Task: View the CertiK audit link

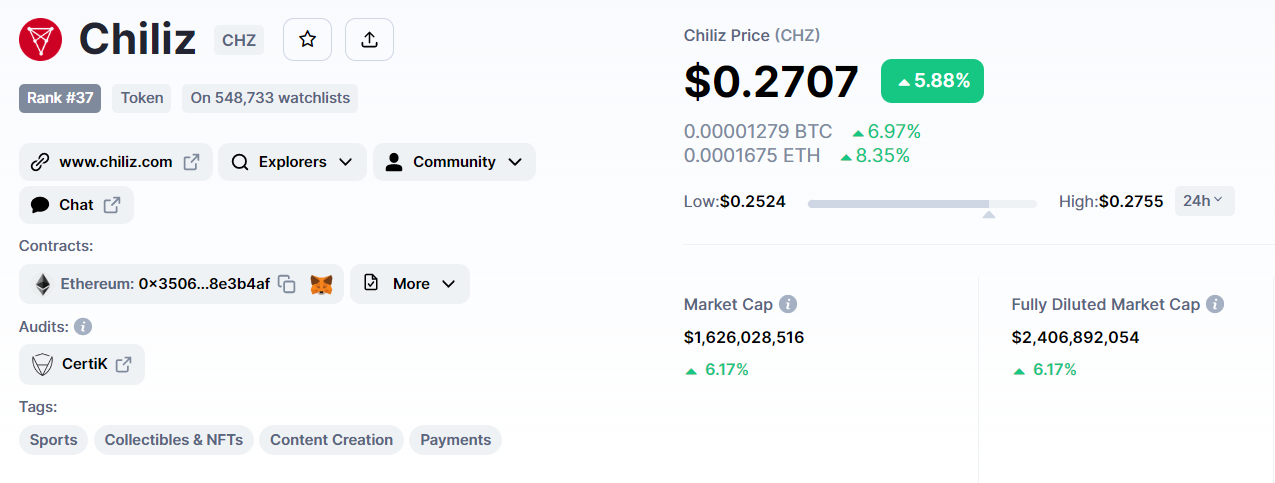Action: (x=82, y=364)
